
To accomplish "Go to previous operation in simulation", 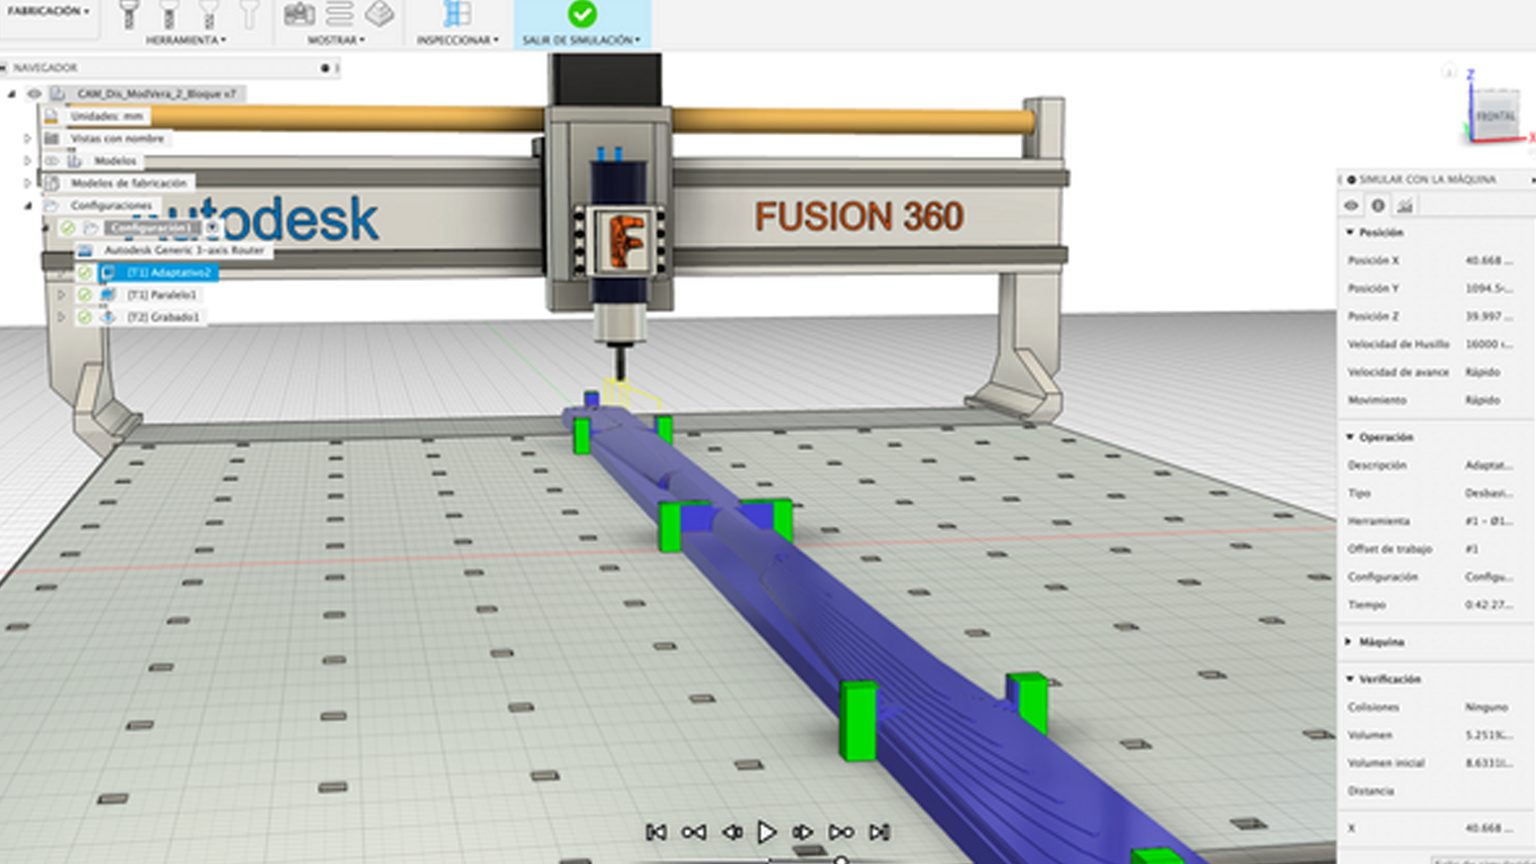I will click(x=693, y=832).
